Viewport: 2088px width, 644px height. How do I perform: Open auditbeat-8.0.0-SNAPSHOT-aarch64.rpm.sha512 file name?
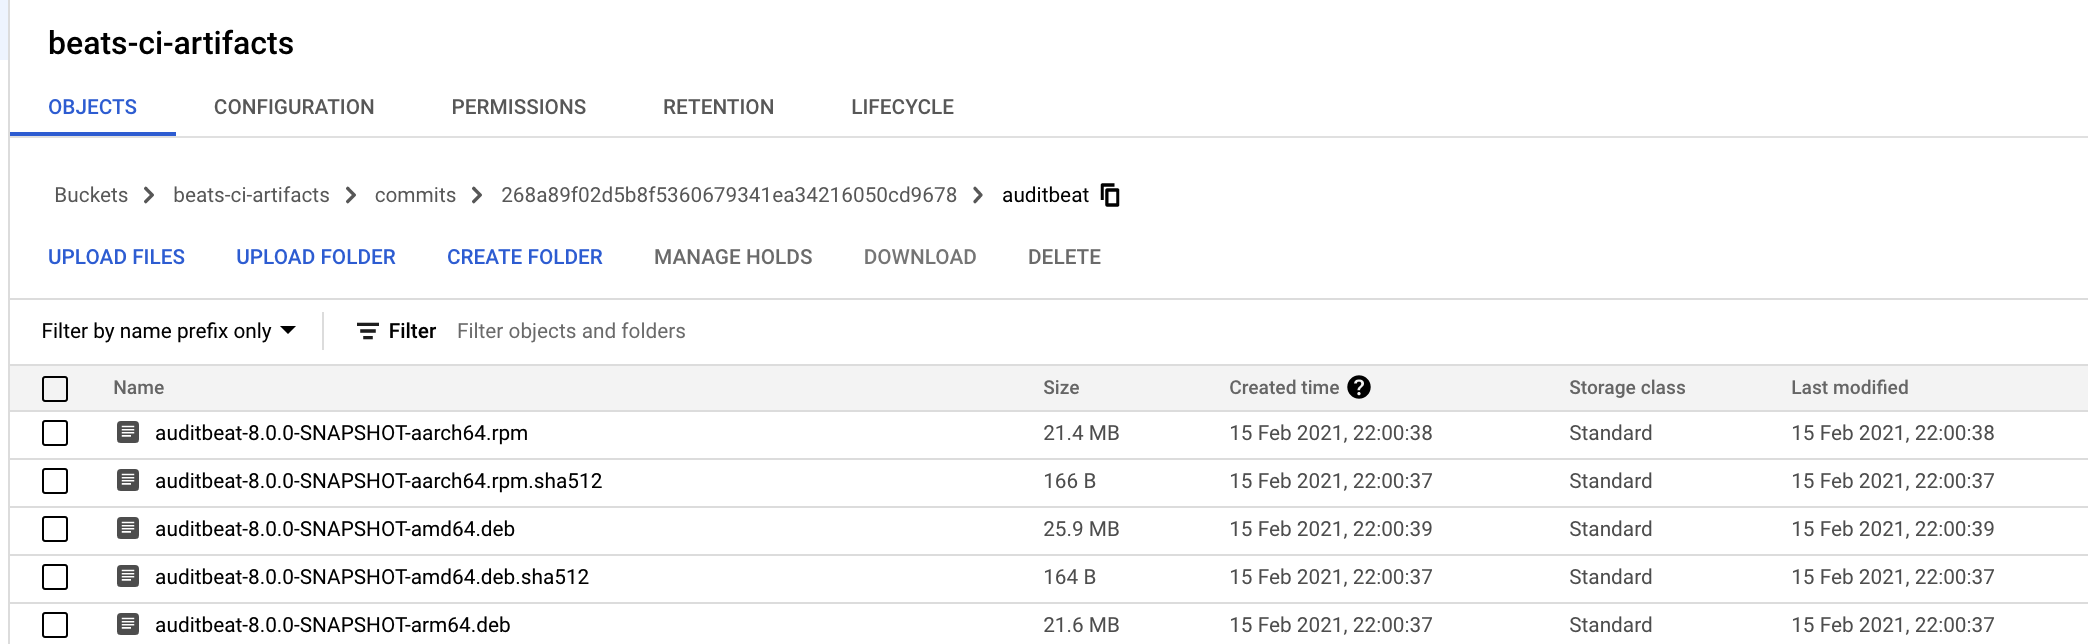[x=378, y=481]
